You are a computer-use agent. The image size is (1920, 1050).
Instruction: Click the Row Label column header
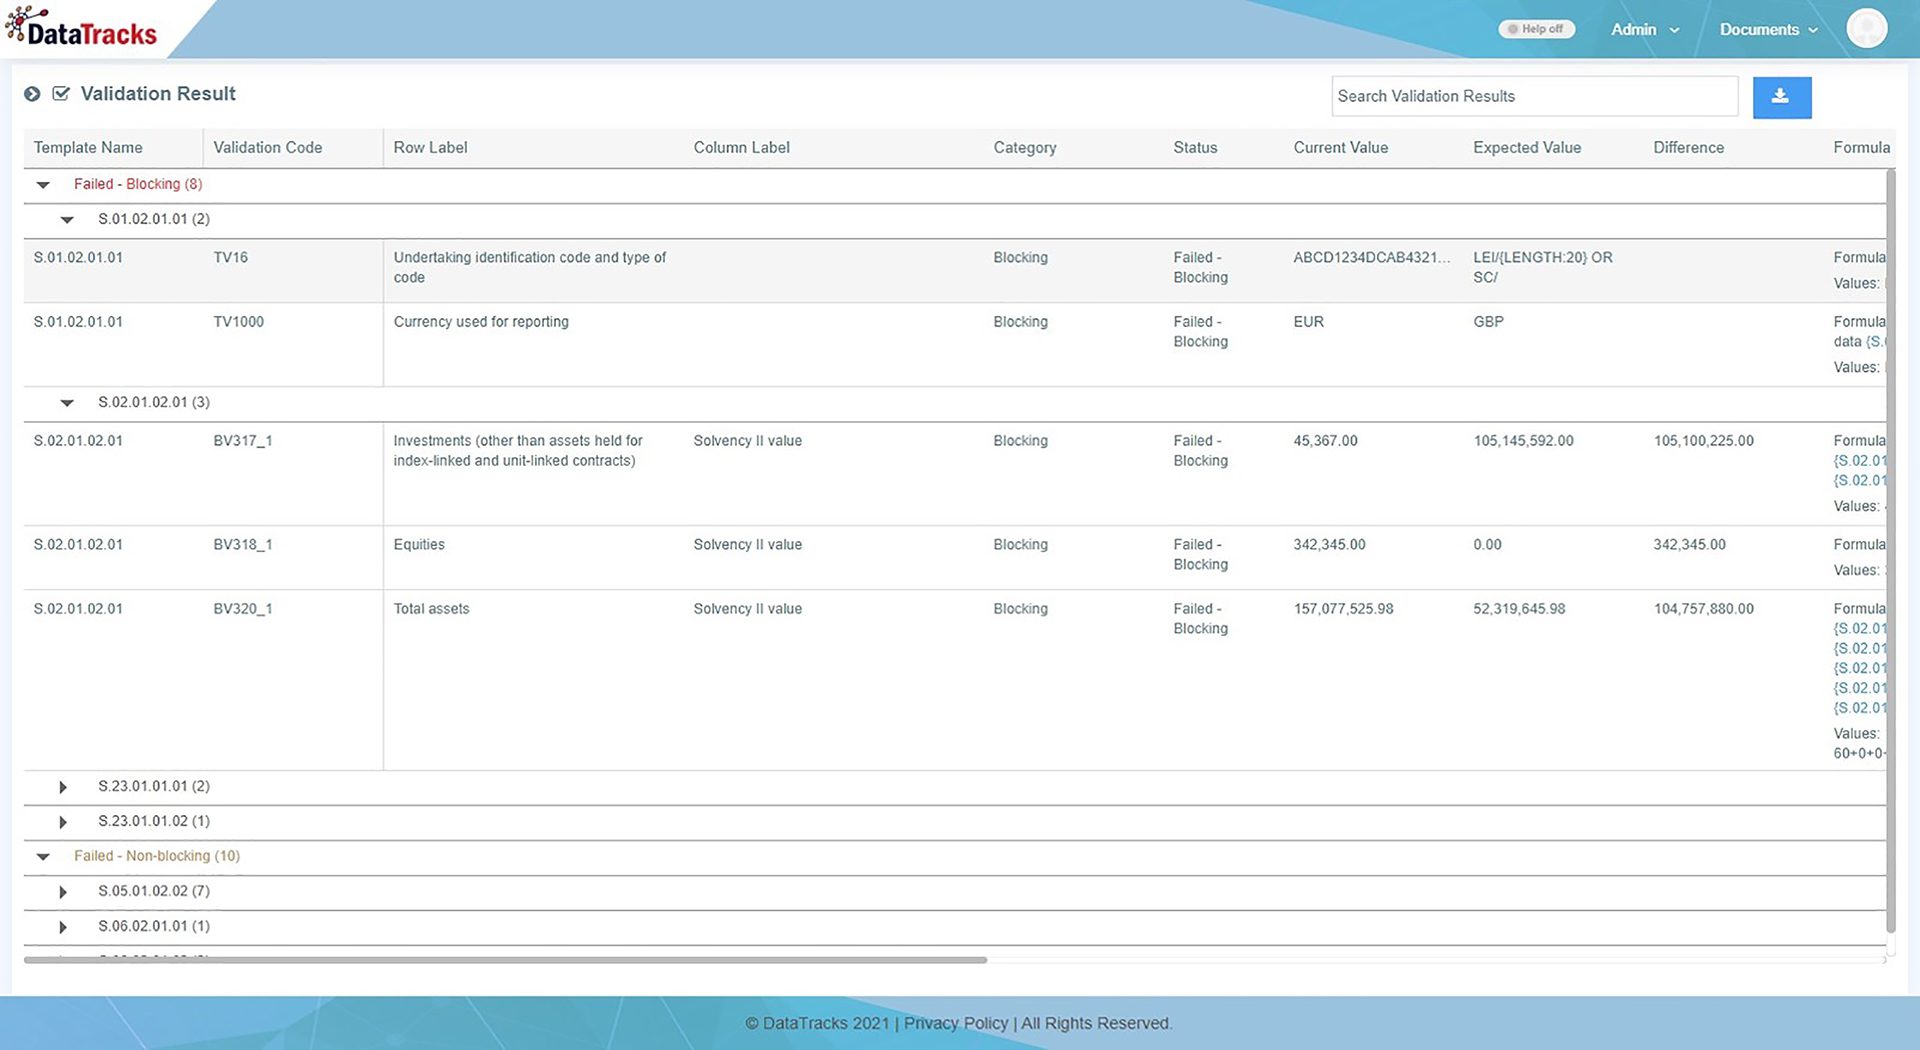tap(430, 147)
